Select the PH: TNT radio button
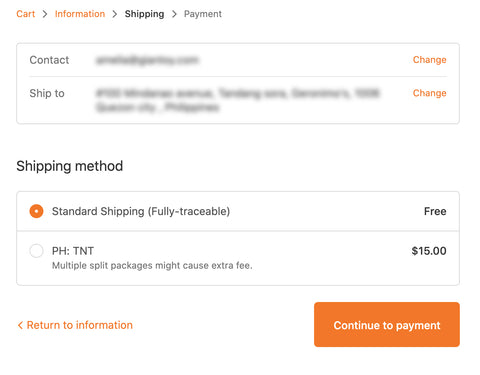 (36, 251)
